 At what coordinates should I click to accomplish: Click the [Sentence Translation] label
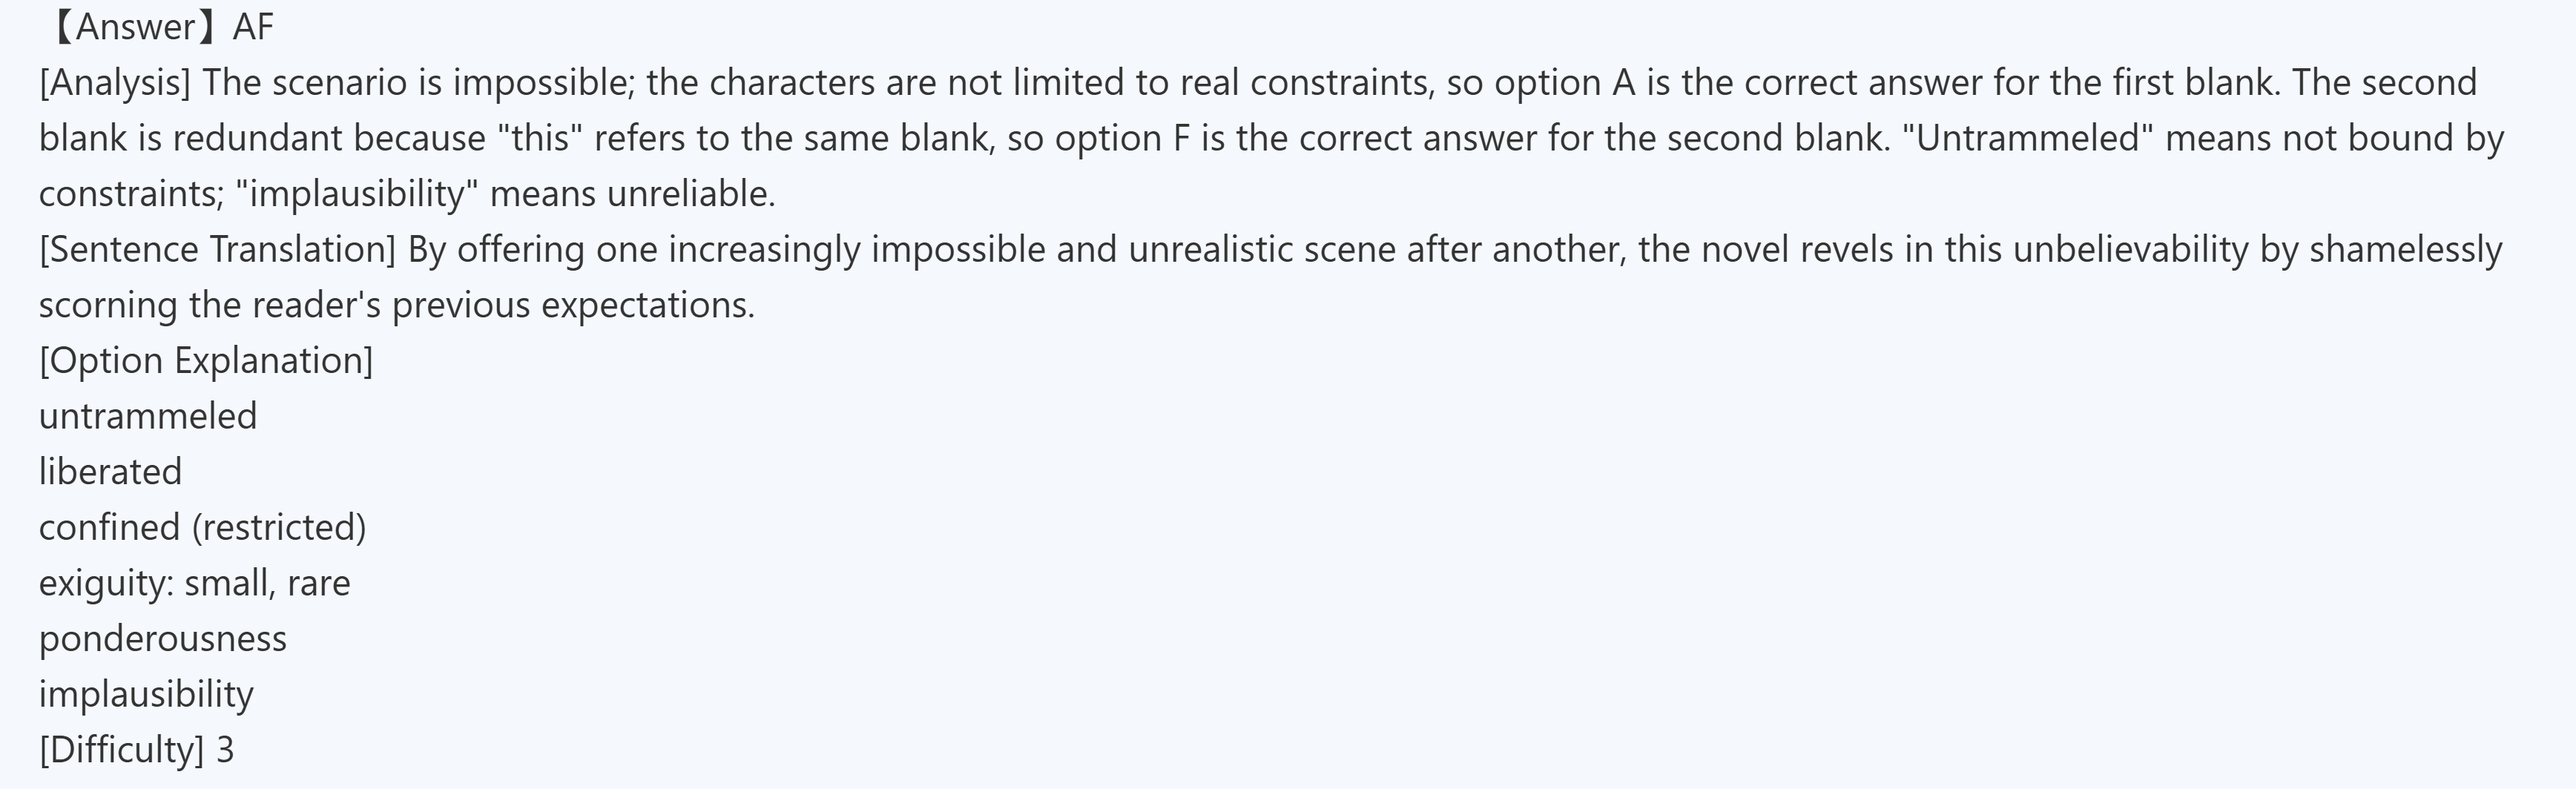pos(218,249)
